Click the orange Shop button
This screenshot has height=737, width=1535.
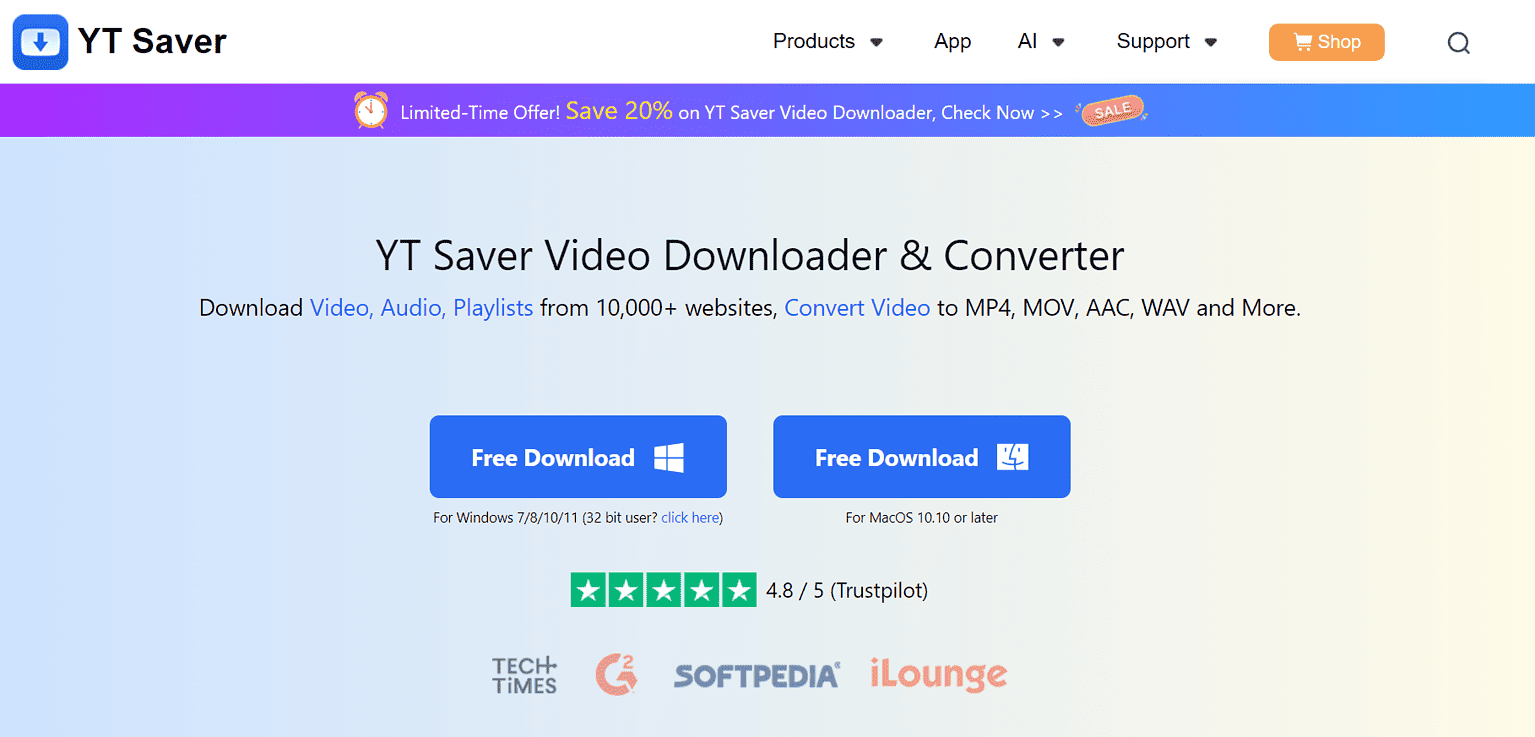pyautogui.click(x=1327, y=42)
